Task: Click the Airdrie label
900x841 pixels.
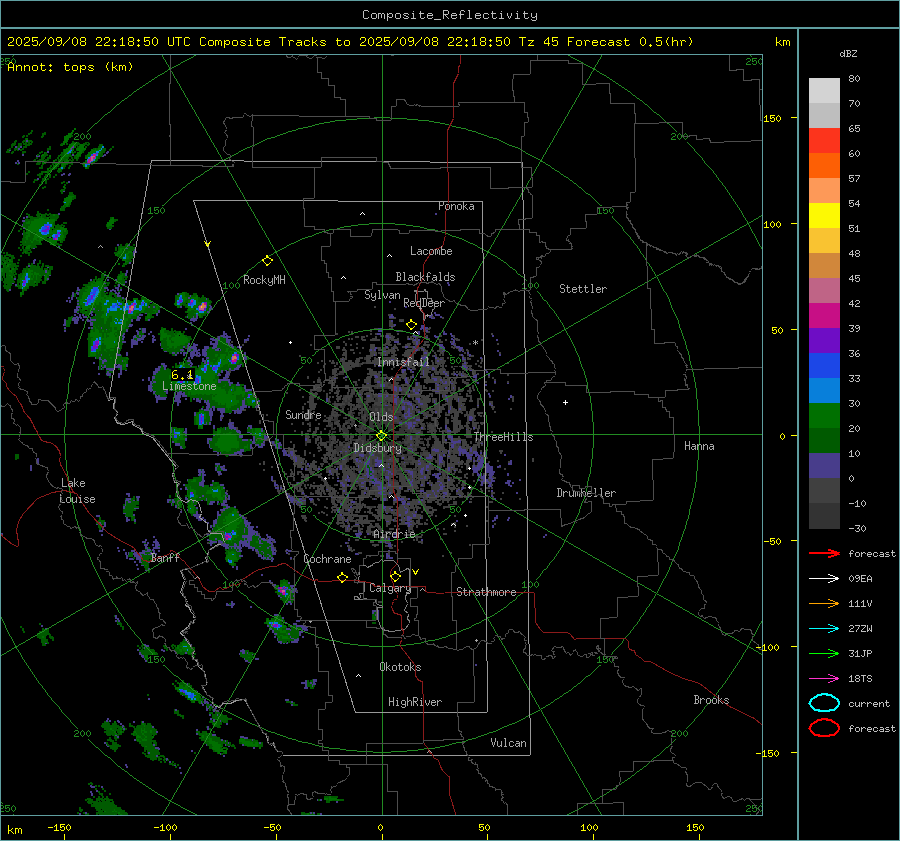Action: tap(394, 534)
